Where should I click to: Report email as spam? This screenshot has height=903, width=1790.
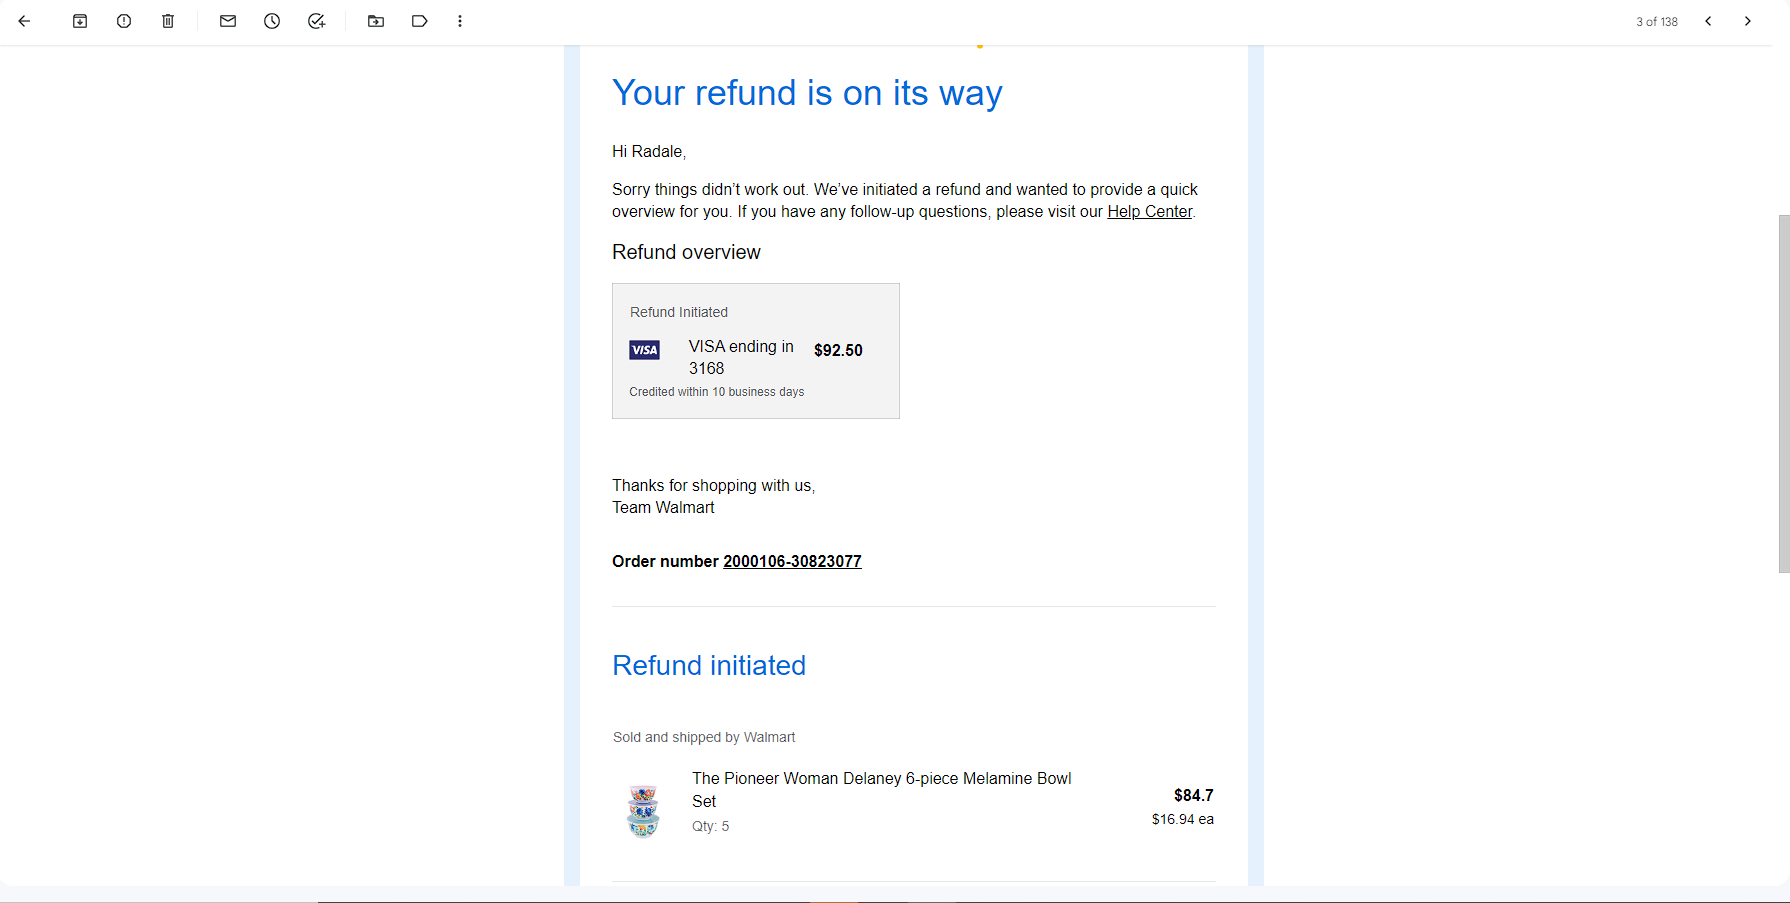pos(124,21)
